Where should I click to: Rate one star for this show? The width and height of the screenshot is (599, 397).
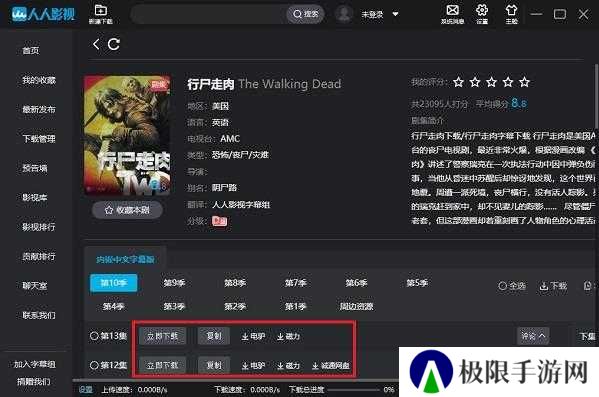[x=458, y=82]
